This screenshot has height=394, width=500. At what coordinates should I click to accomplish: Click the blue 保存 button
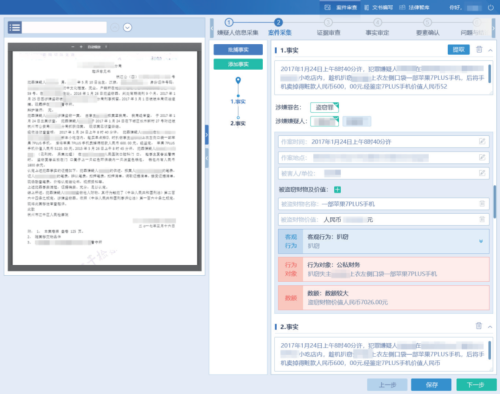[x=431, y=385]
